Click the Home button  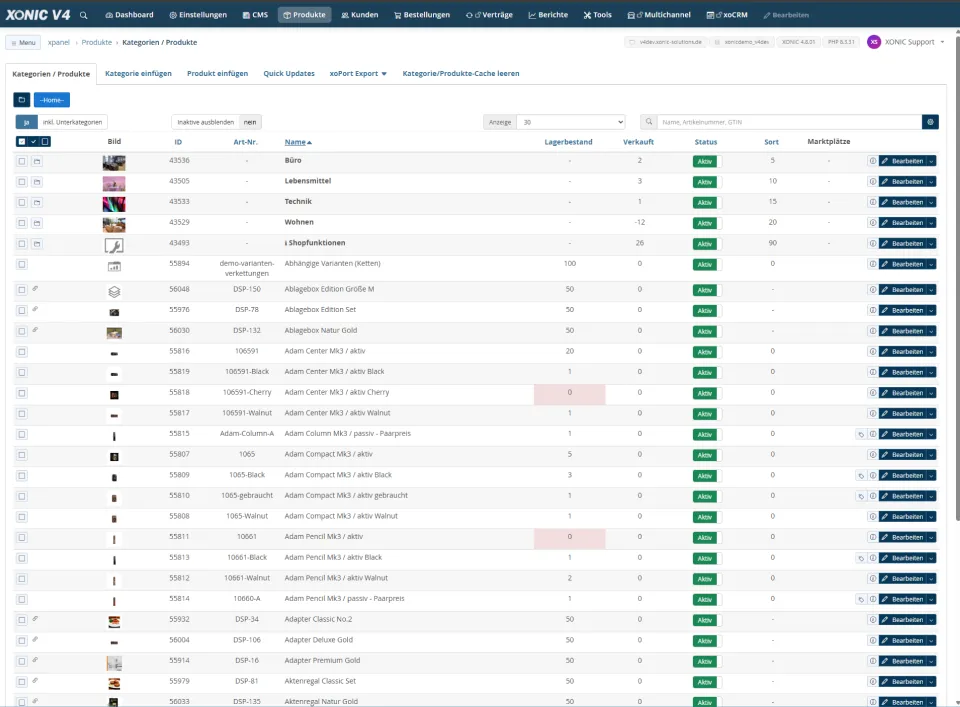point(51,100)
